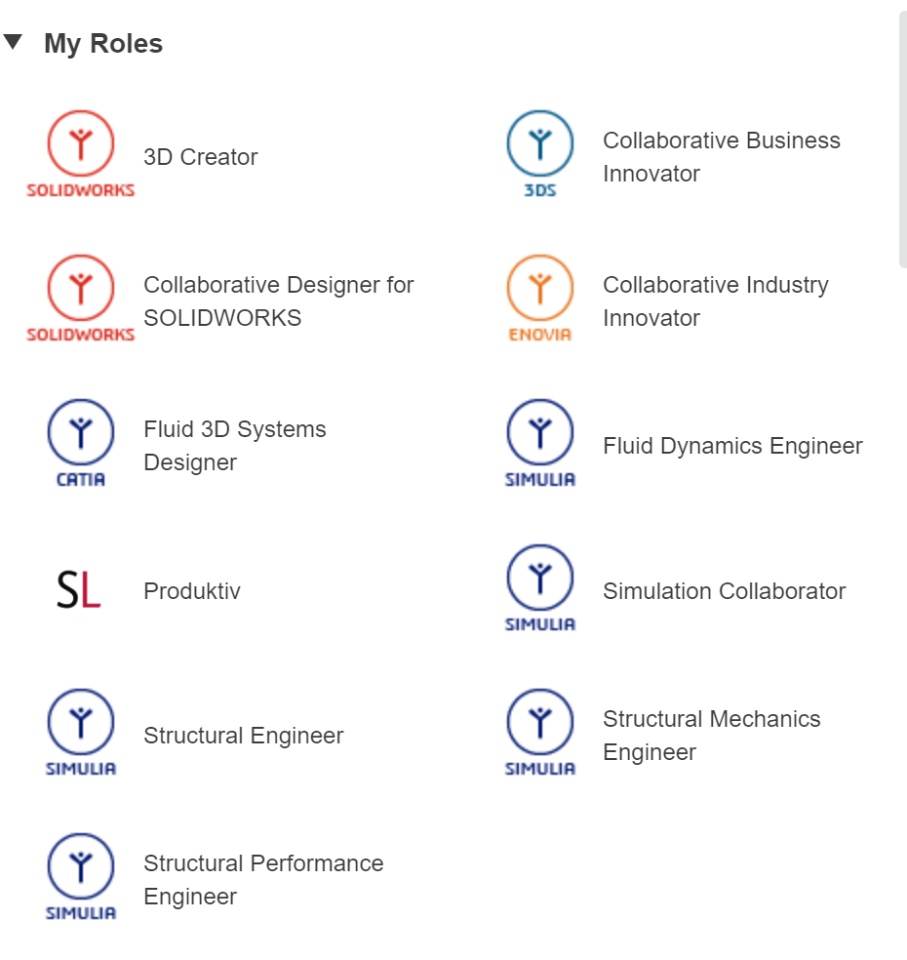The height and width of the screenshot is (960, 907).
Task: Click the SIMULIA Structural Mechanics Engineer icon
Action: point(540,732)
